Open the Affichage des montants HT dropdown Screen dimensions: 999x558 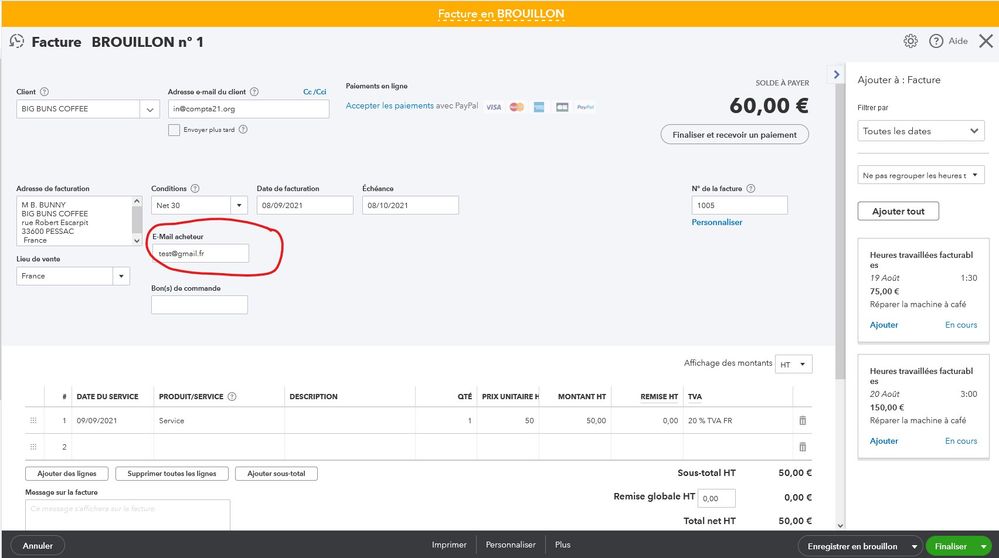794,364
